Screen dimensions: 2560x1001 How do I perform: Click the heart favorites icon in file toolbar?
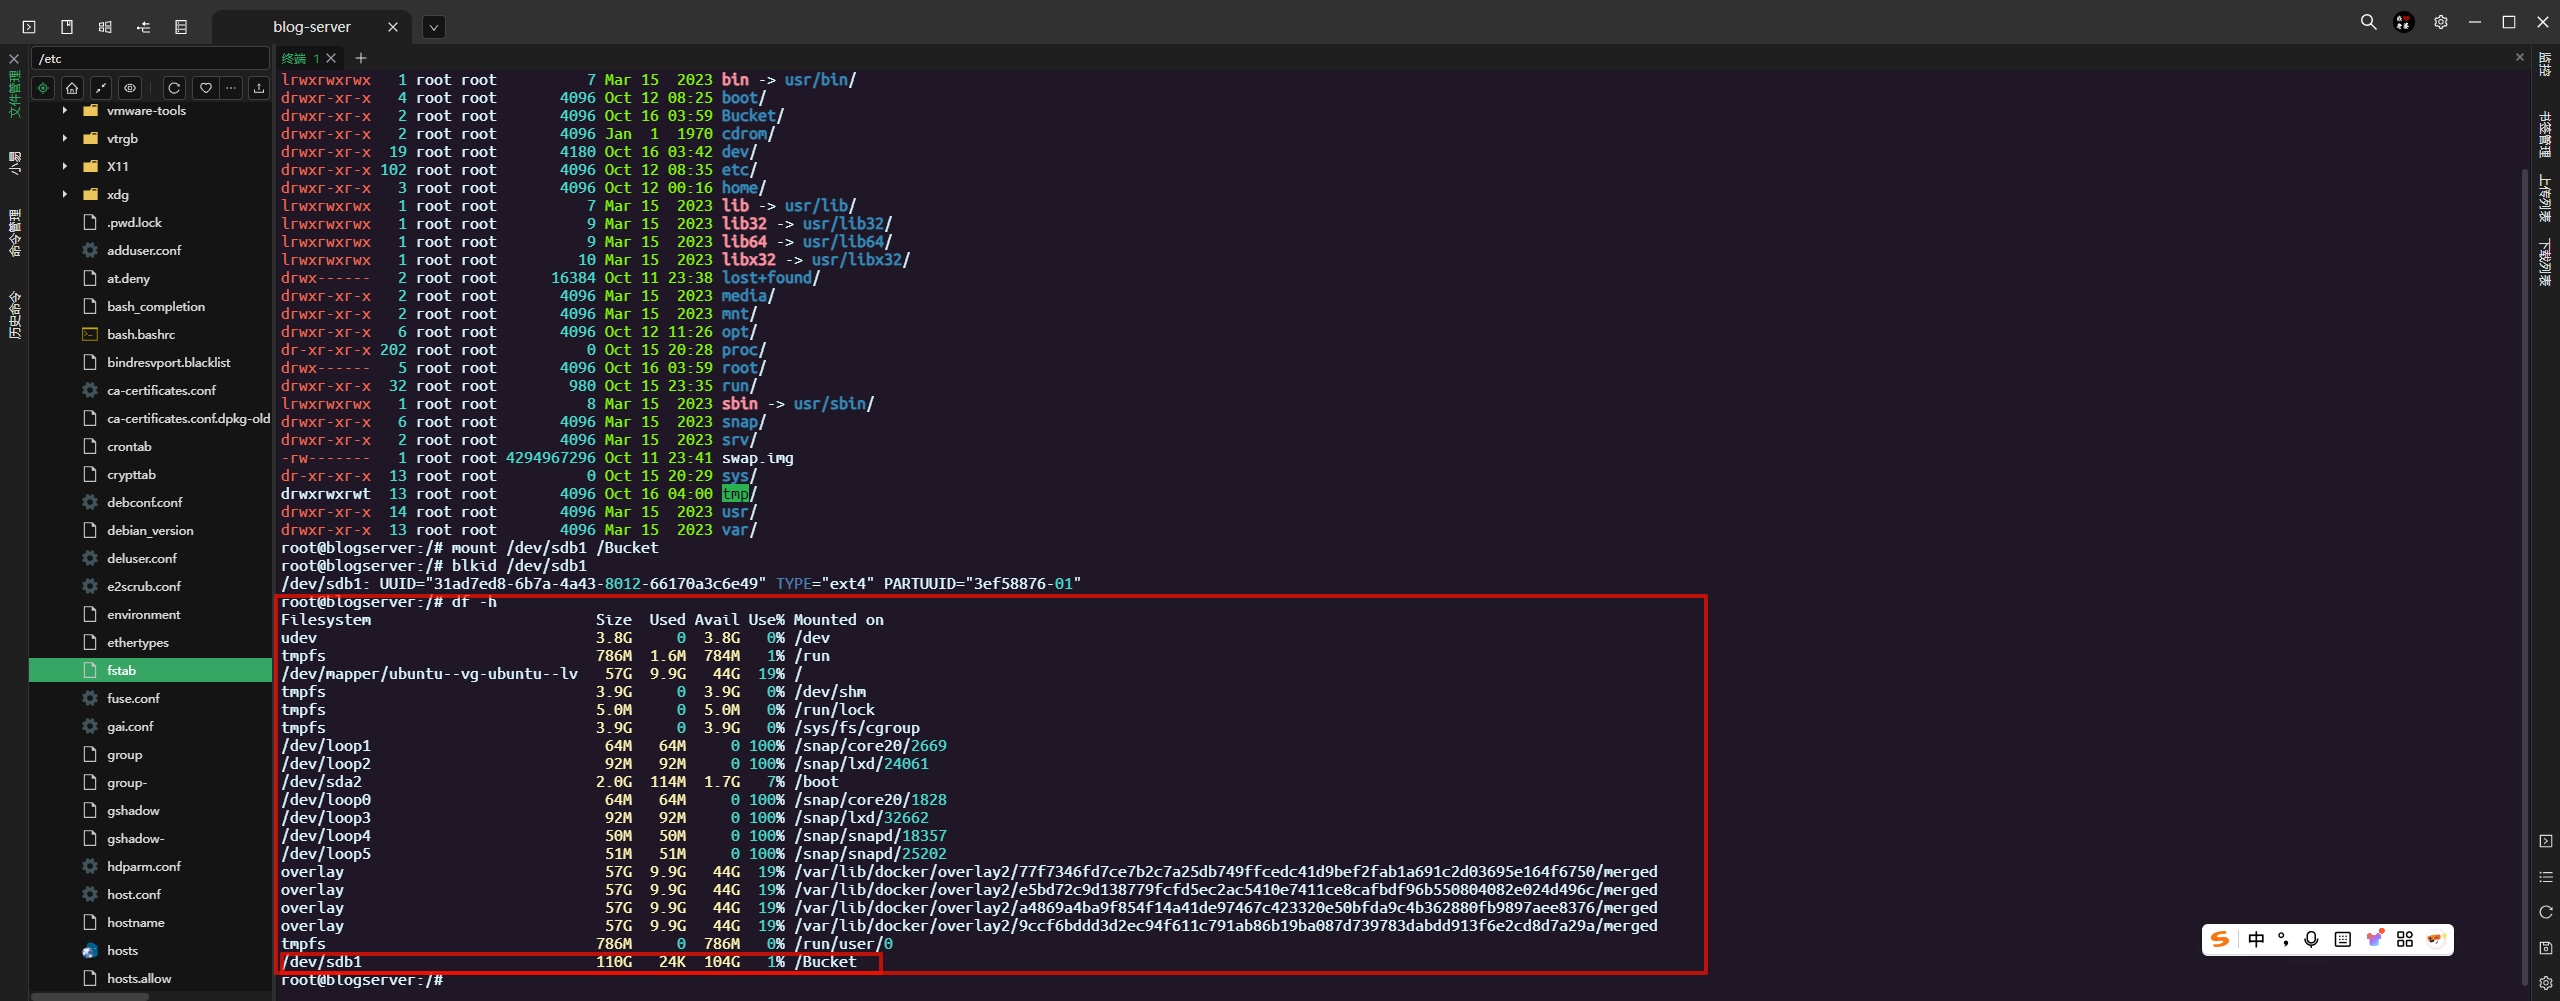coord(206,88)
